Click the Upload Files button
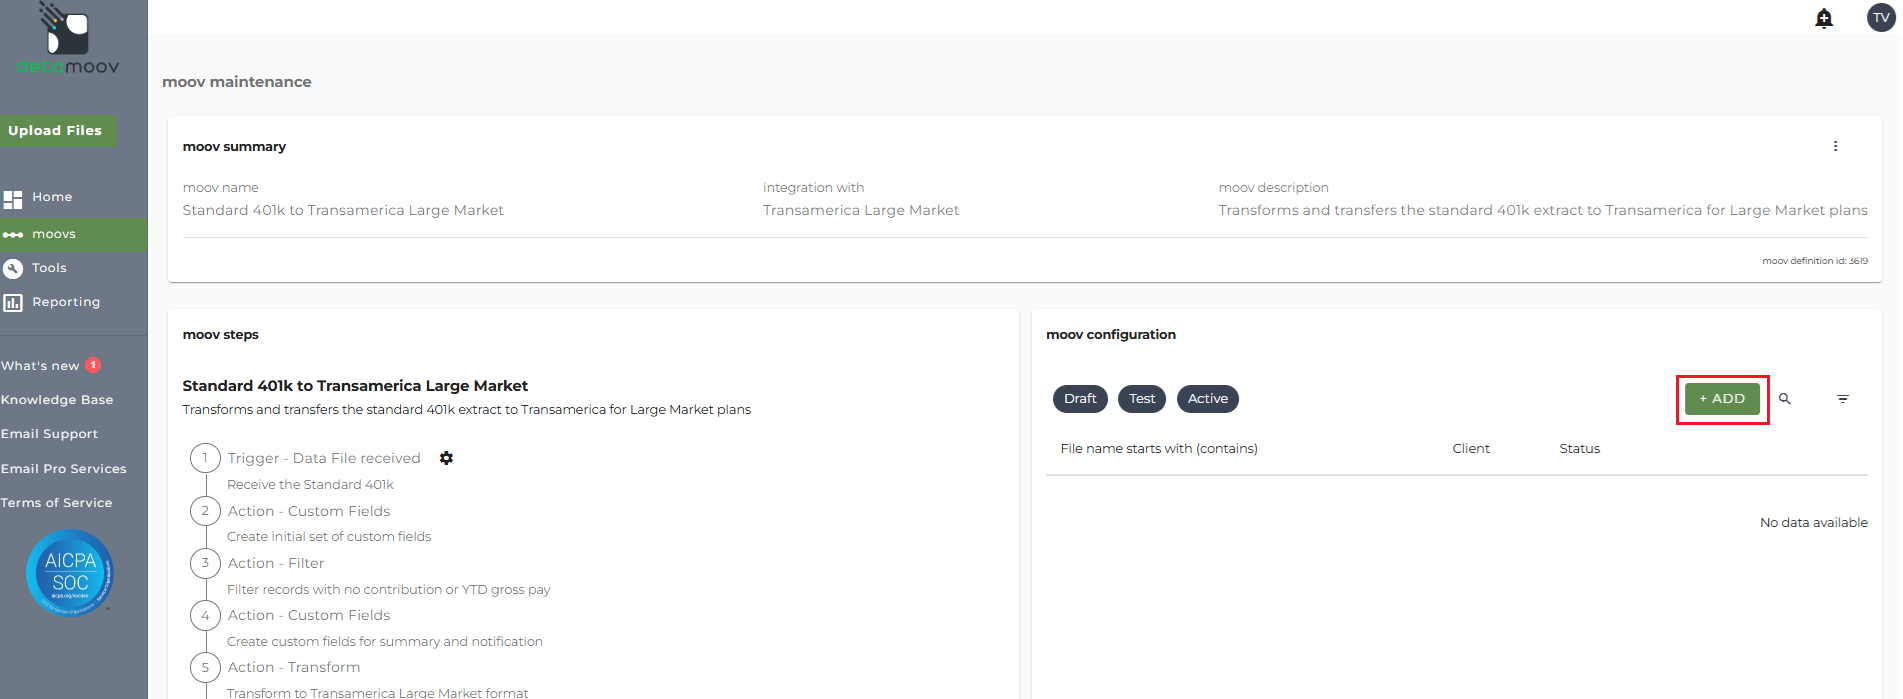The width and height of the screenshot is (1903, 699). coord(58,131)
